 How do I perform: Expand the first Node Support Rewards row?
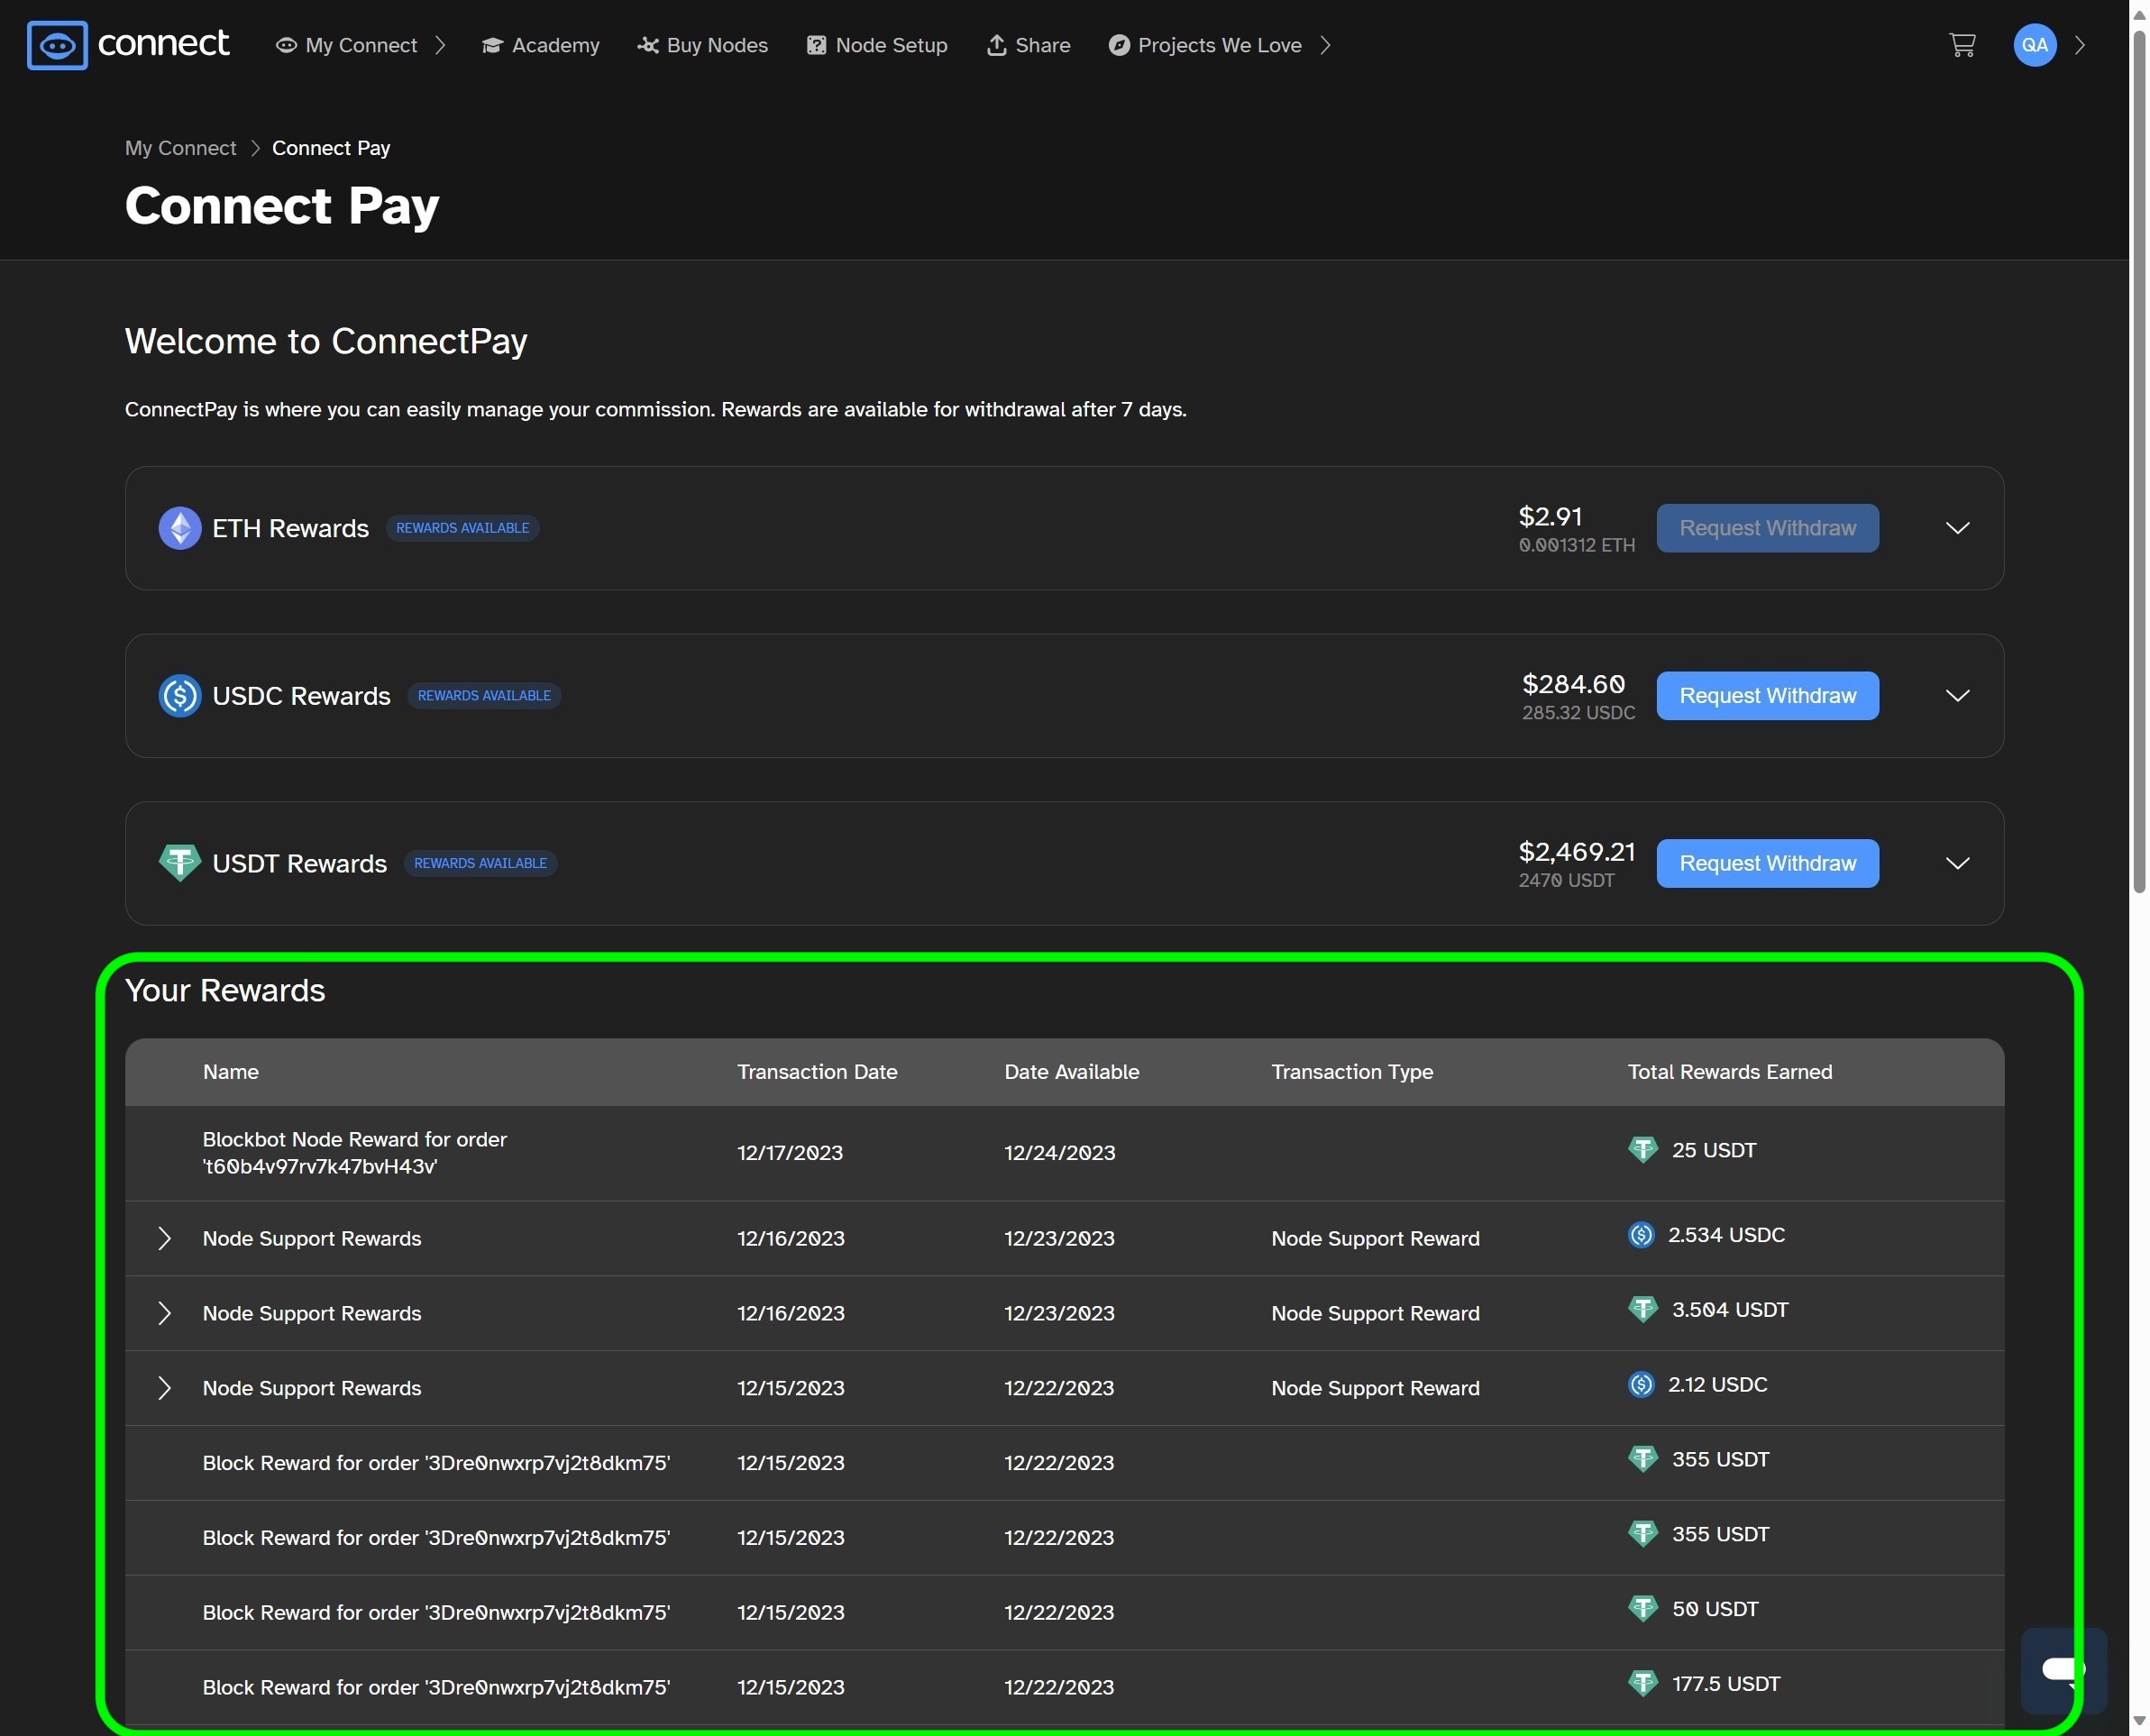click(x=165, y=1238)
